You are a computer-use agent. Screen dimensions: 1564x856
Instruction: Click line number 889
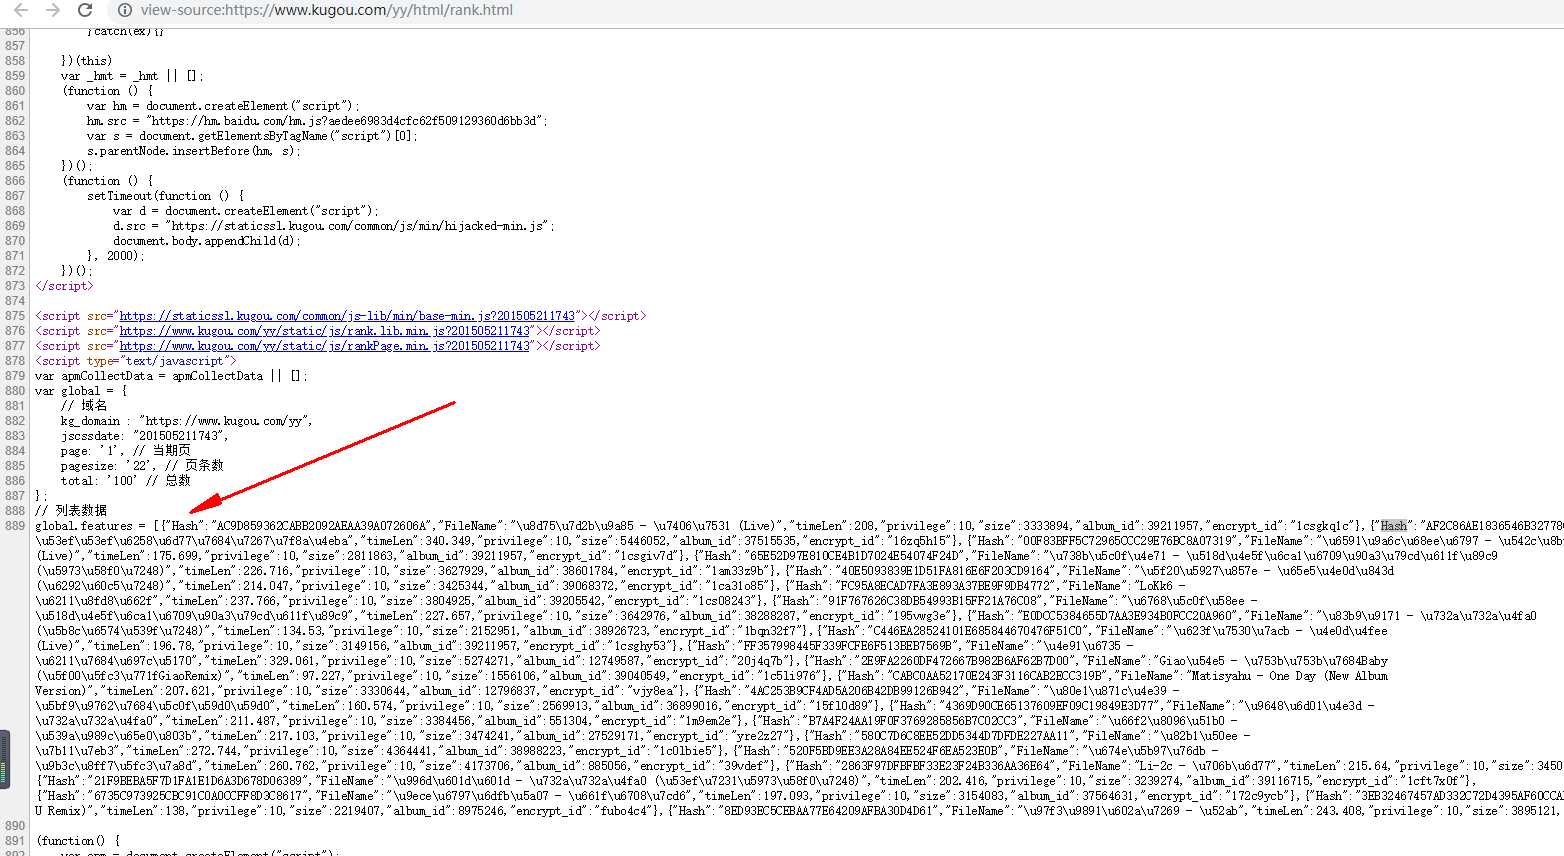[14, 526]
